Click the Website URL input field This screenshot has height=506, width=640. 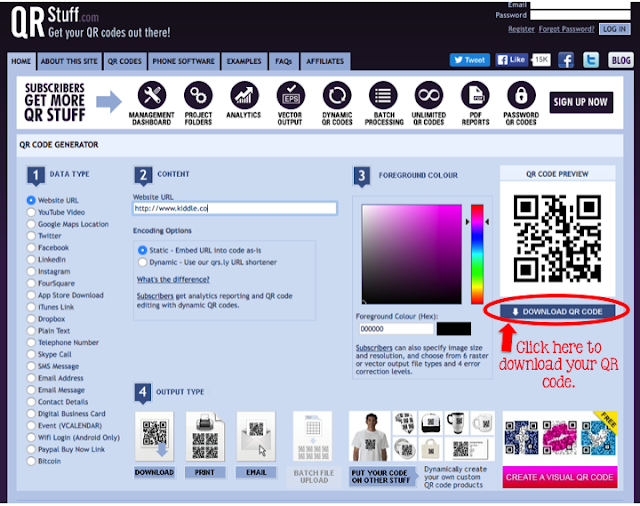pyautogui.click(x=235, y=209)
